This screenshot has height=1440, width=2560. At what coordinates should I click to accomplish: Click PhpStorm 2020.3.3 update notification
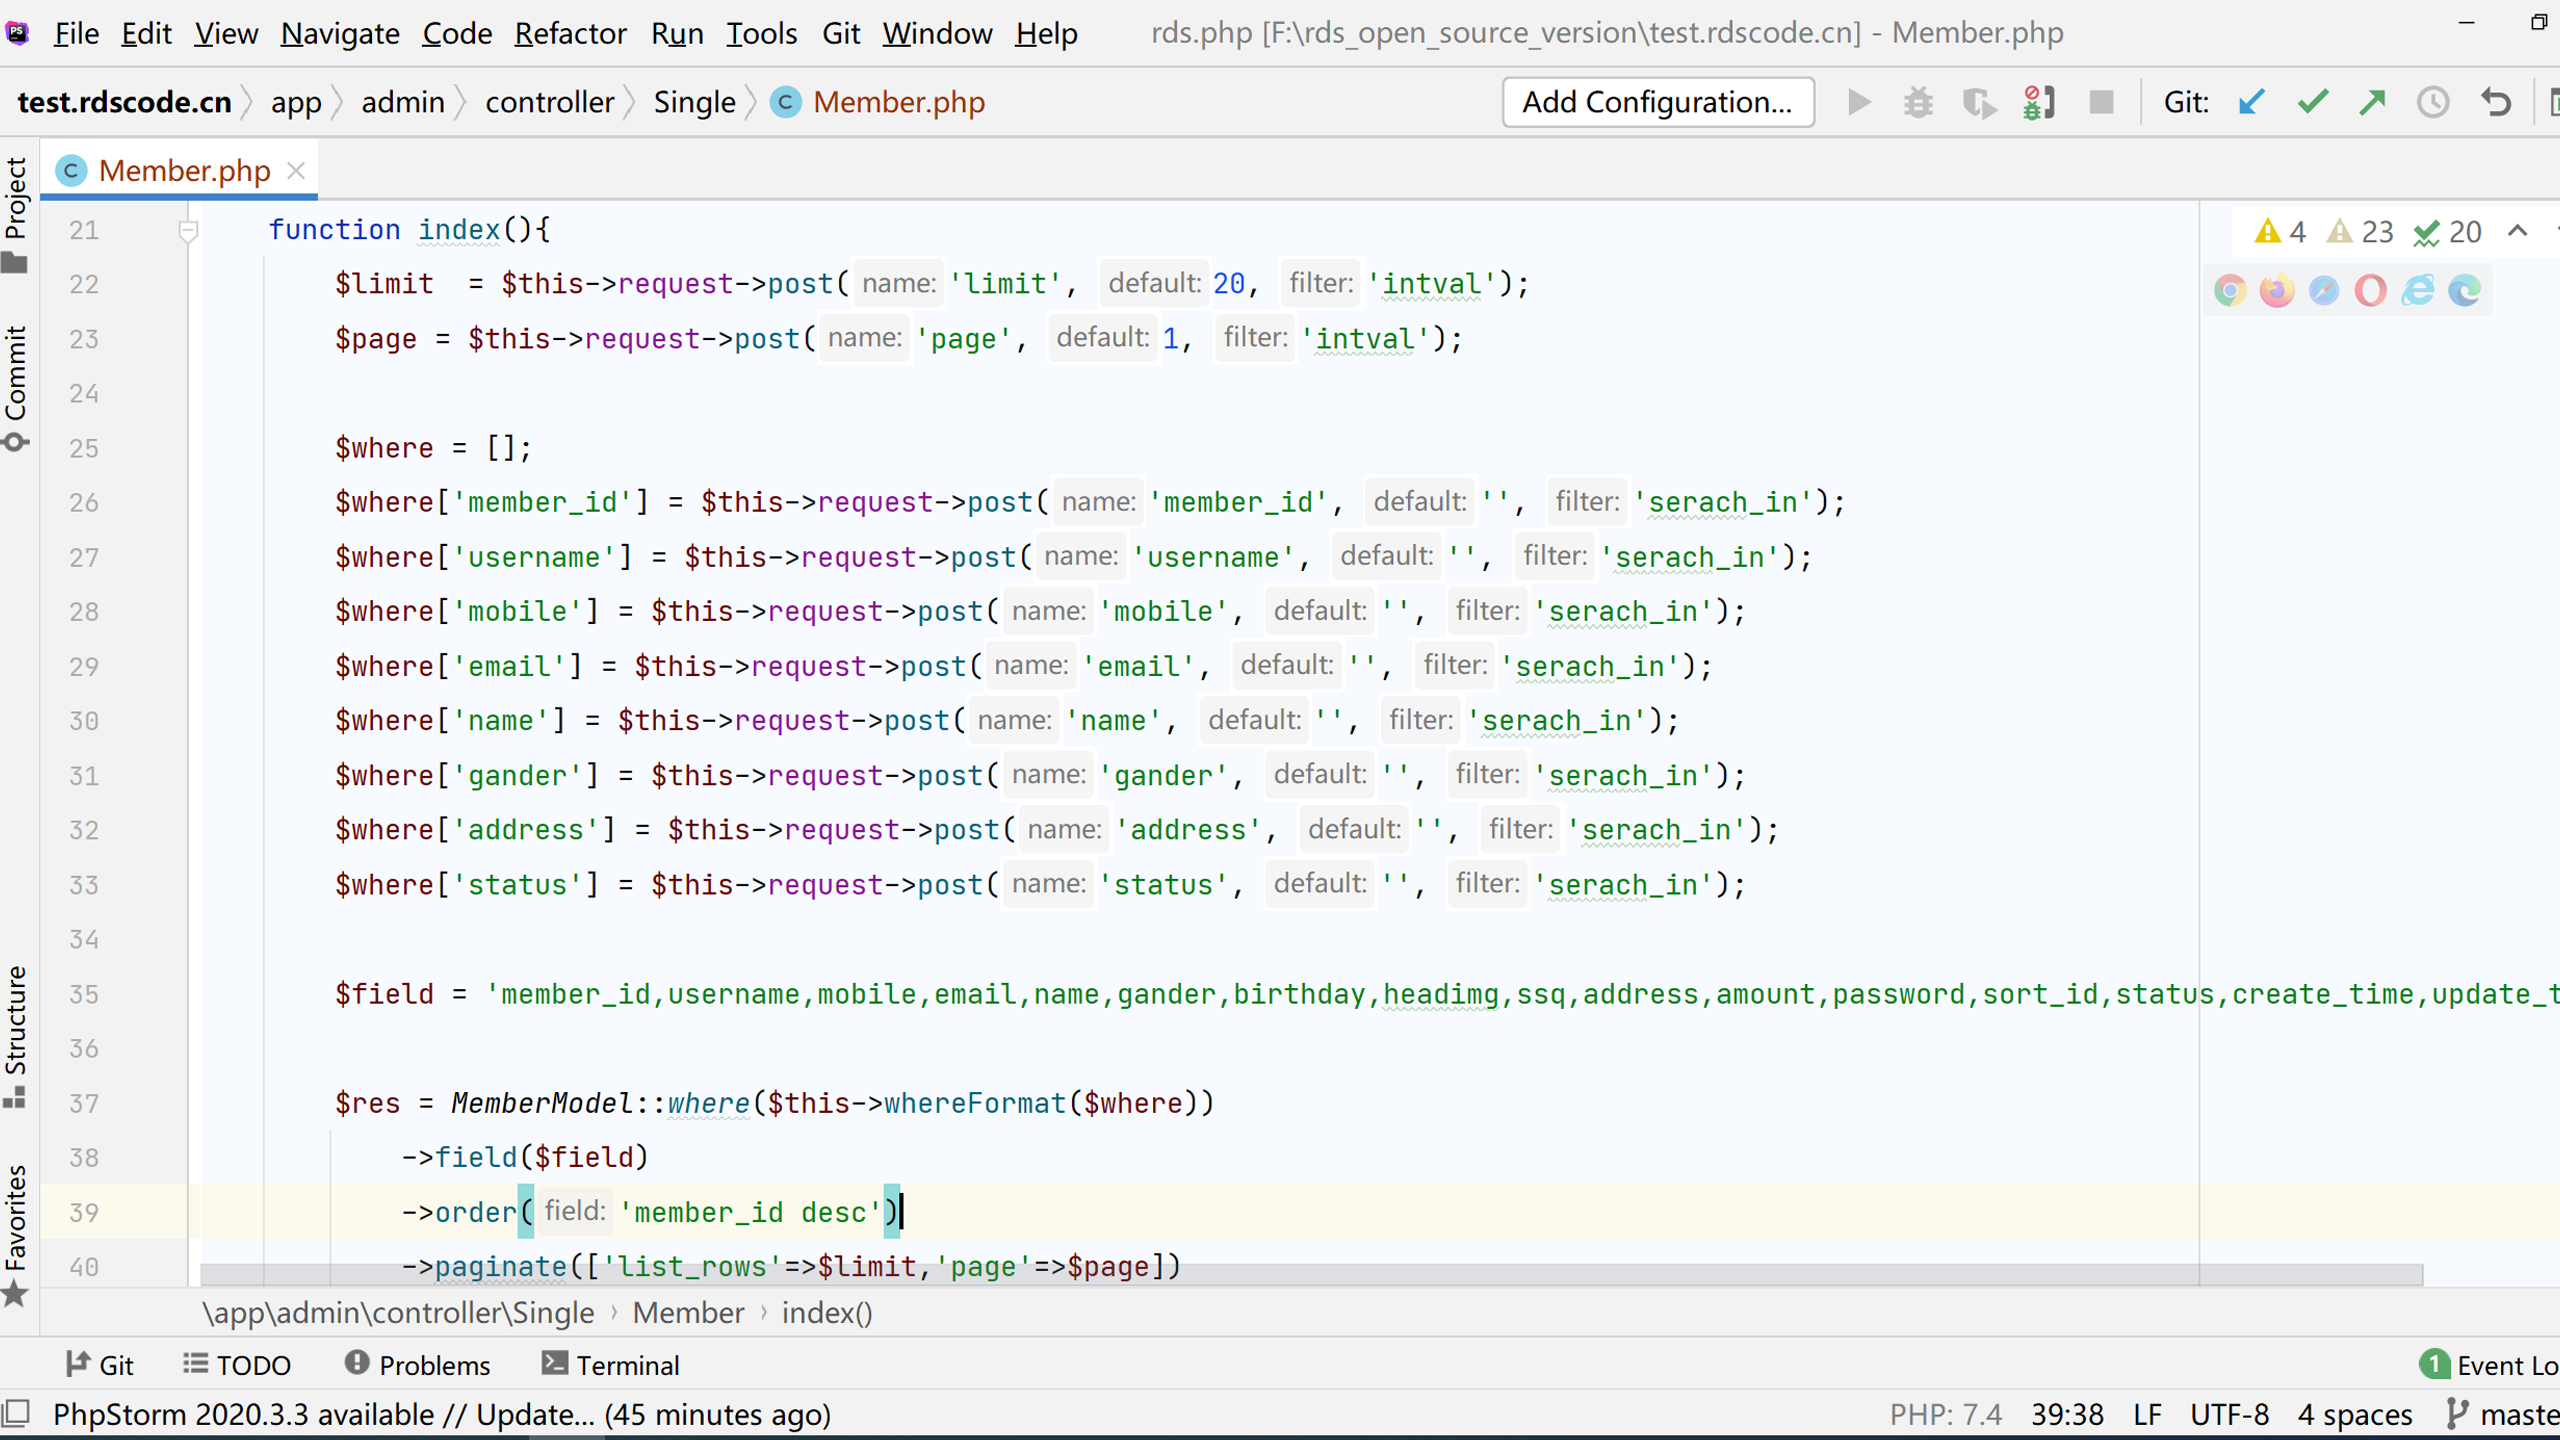(442, 1415)
